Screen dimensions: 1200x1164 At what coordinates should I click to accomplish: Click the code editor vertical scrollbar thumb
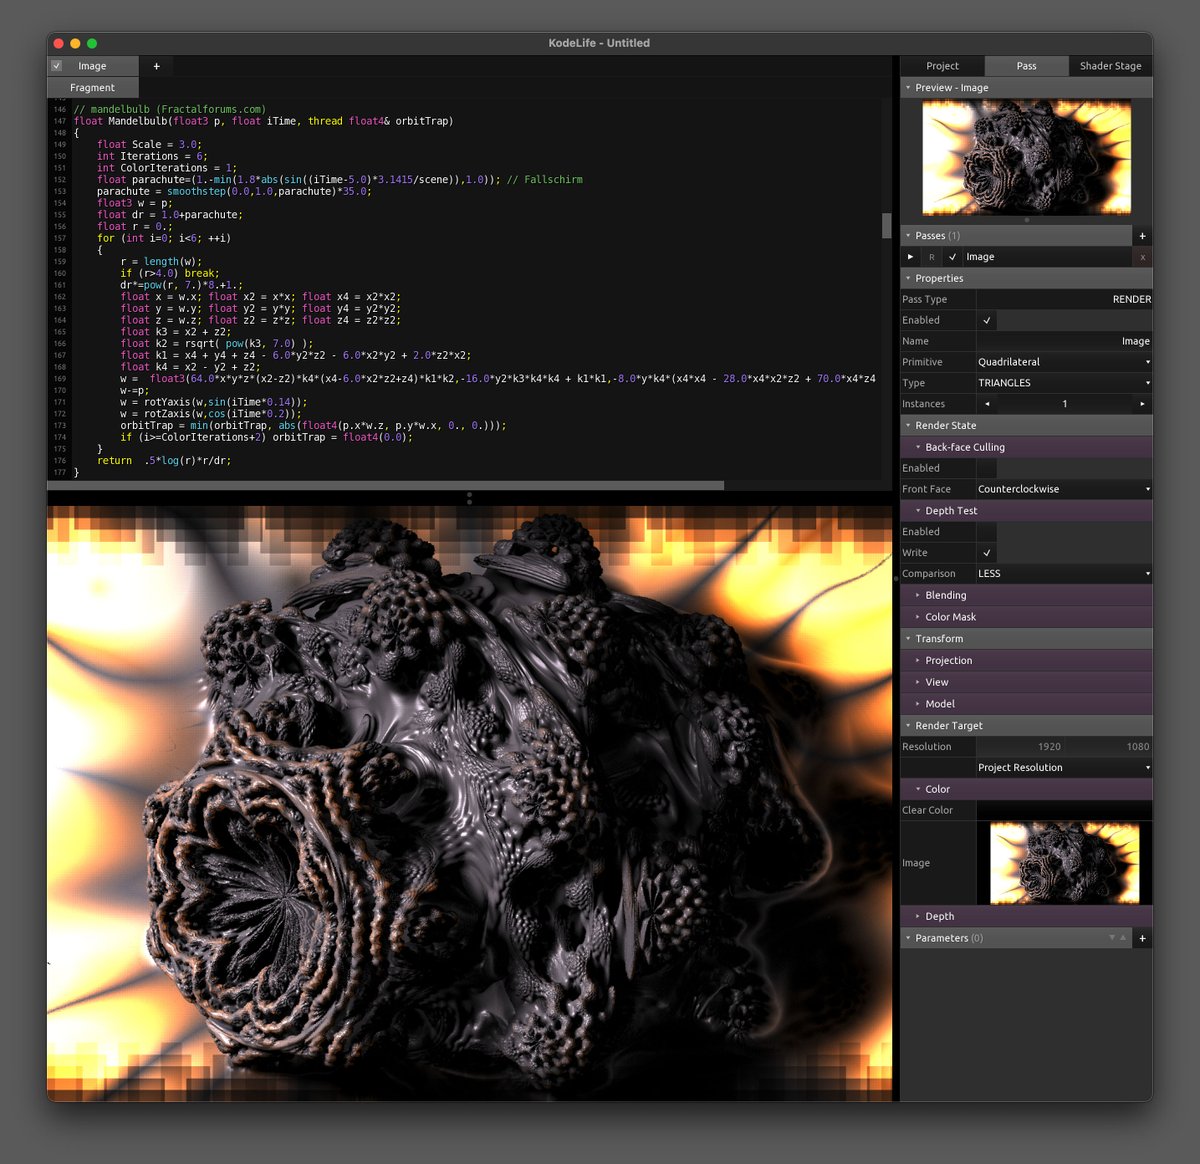(x=886, y=225)
